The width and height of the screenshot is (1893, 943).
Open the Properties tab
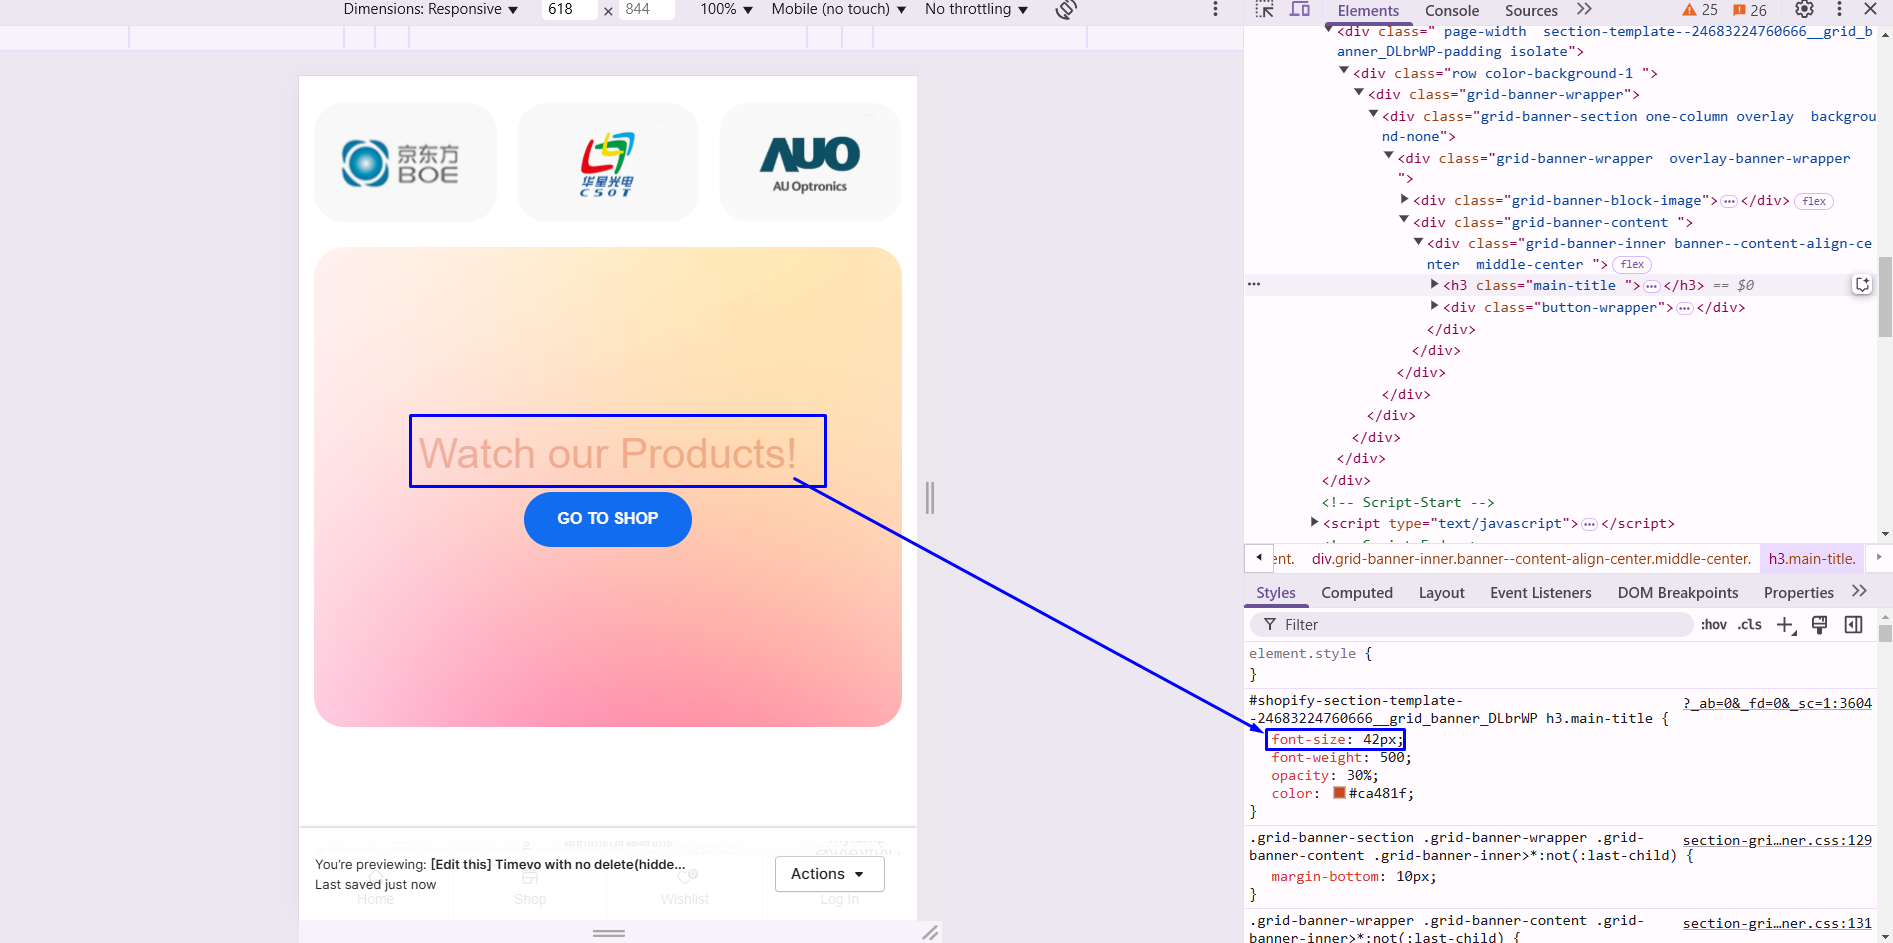click(x=1798, y=593)
